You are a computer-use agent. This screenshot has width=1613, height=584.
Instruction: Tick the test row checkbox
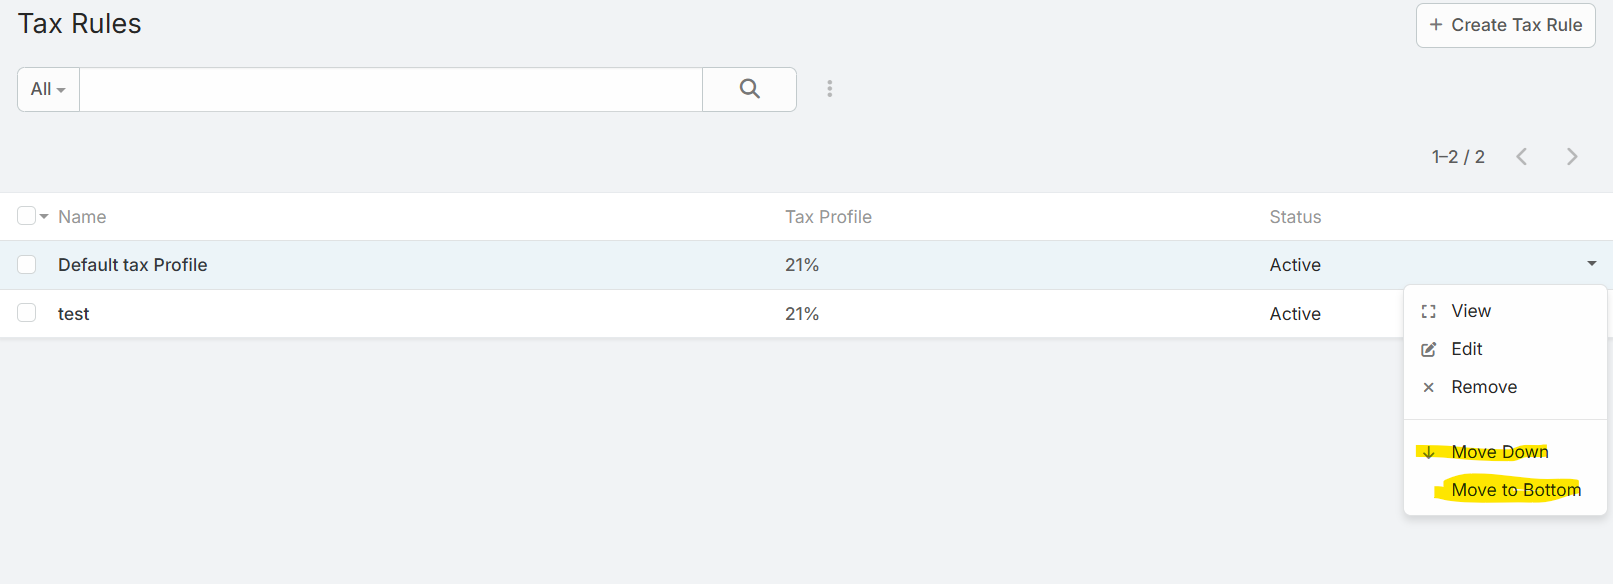pyautogui.click(x=27, y=313)
